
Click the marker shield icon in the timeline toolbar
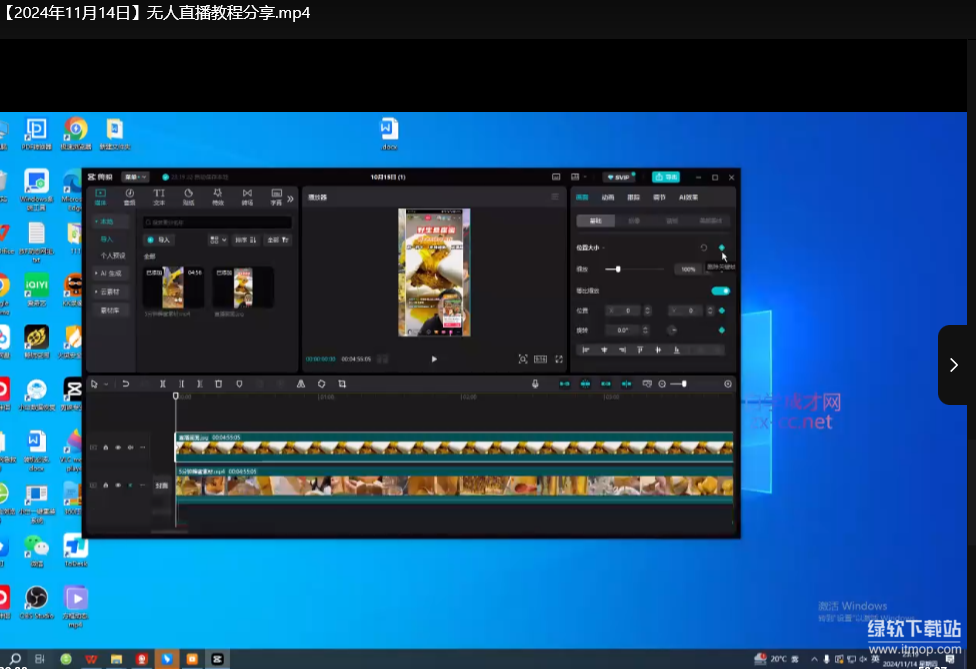pyautogui.click(x=239, y=384)
